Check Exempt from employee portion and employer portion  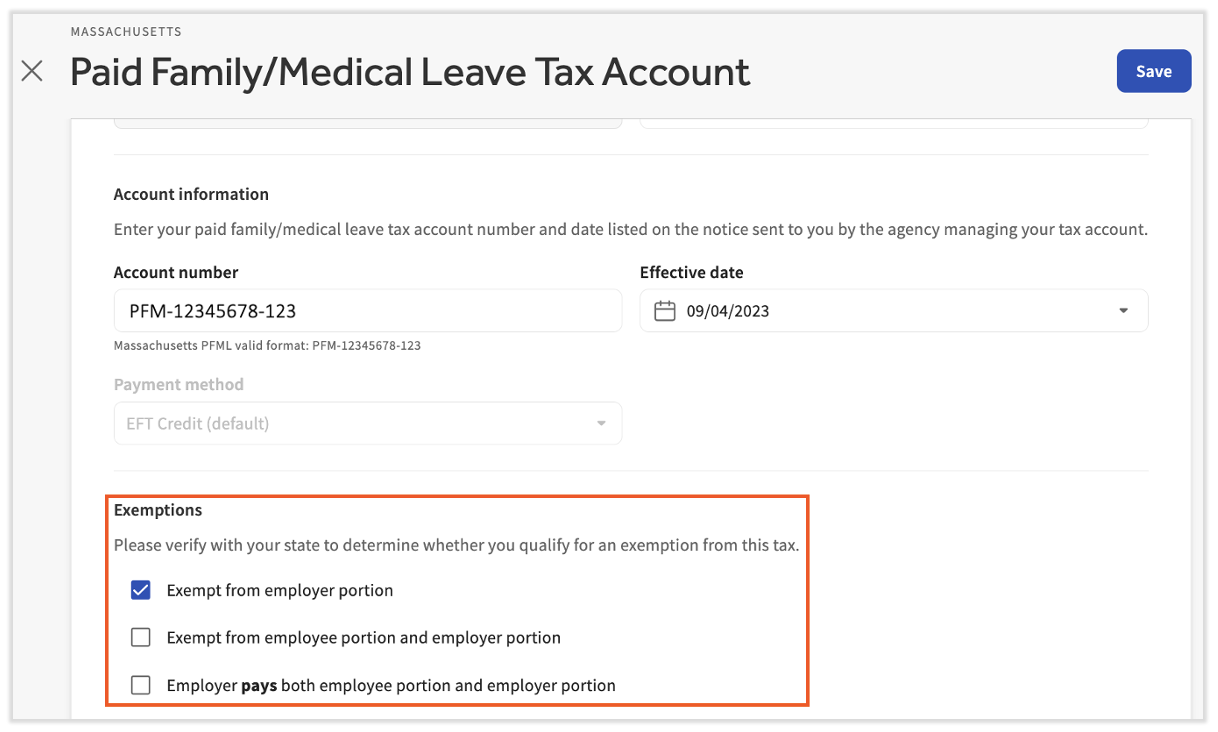141,637
